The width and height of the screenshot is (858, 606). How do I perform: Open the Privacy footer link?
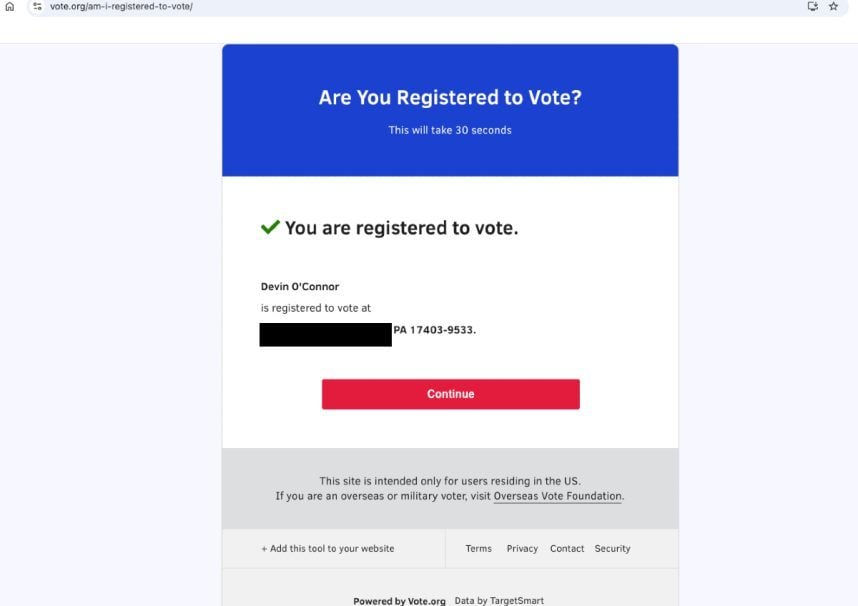[522, 549]
